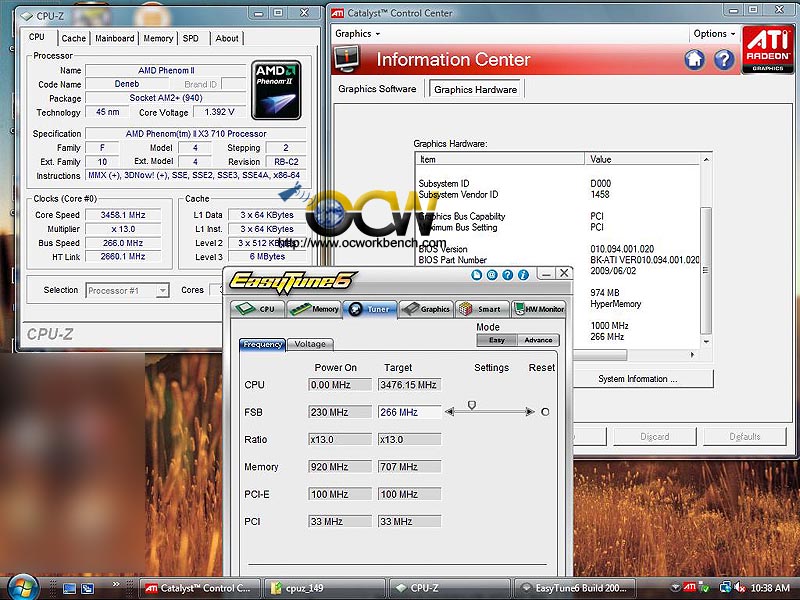Screen dimensions: 800x600
Task: Click the Memory Target 707 MHz value
Action: pyautogui.click(x=409, y=467)
